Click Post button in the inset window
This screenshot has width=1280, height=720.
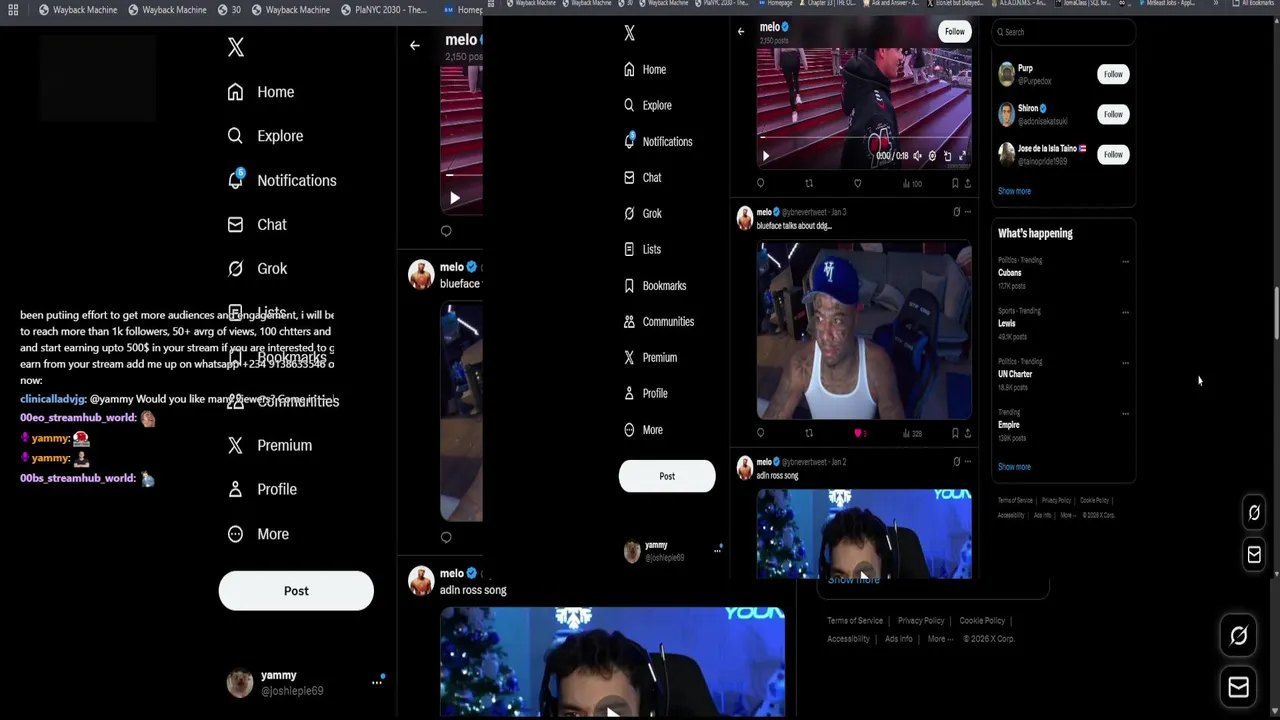click(x=667, y=476)
